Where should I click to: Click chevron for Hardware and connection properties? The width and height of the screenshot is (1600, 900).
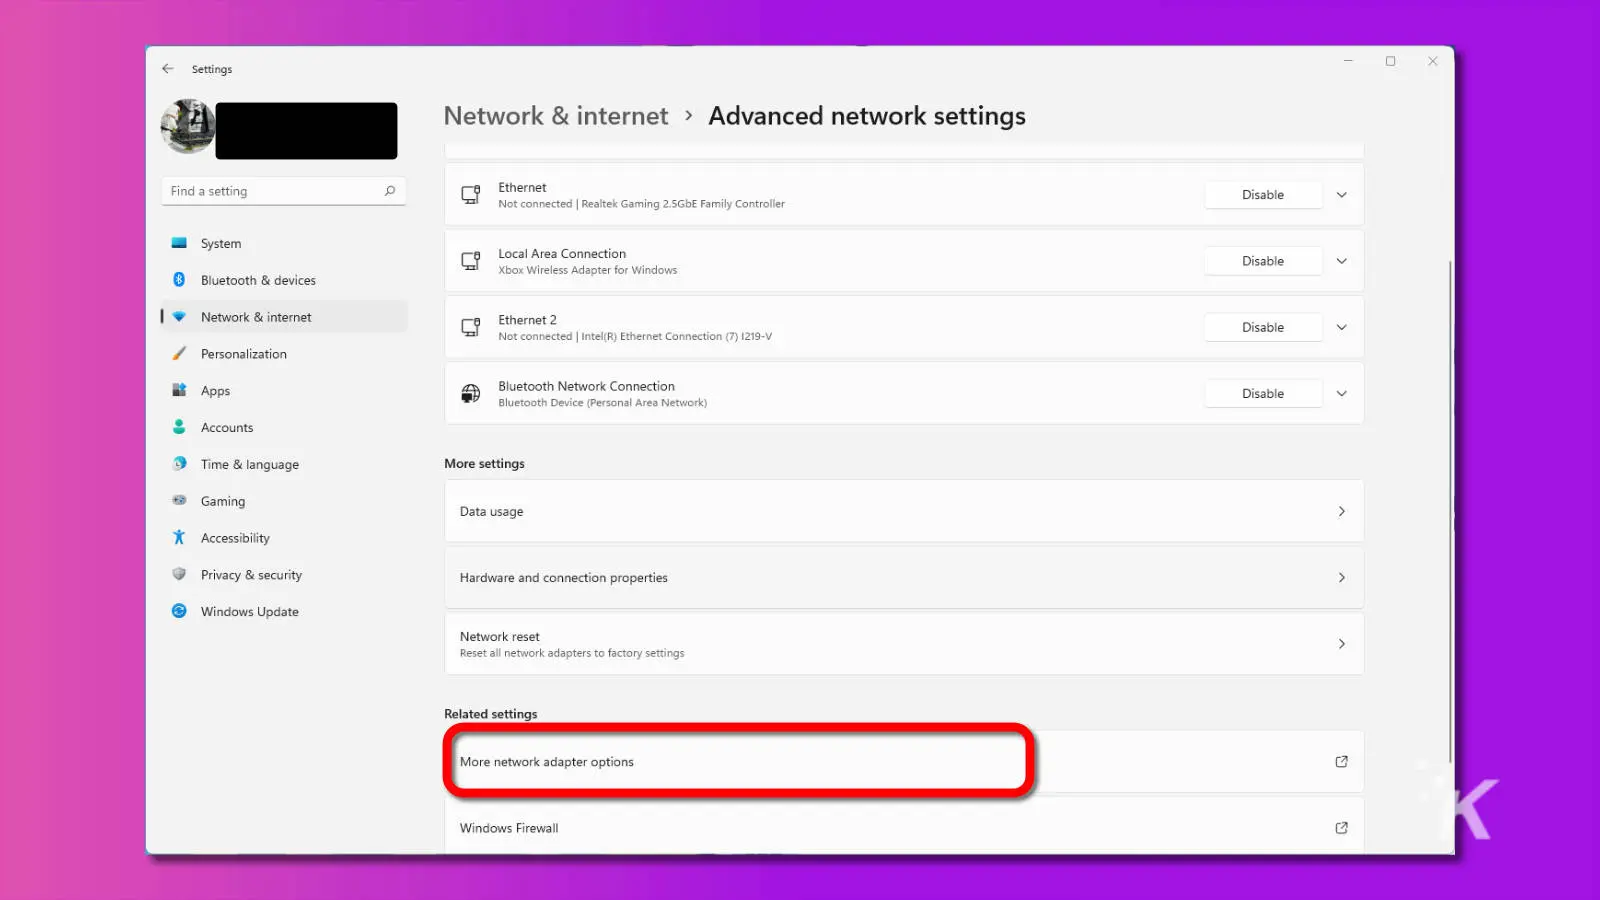1342,577
